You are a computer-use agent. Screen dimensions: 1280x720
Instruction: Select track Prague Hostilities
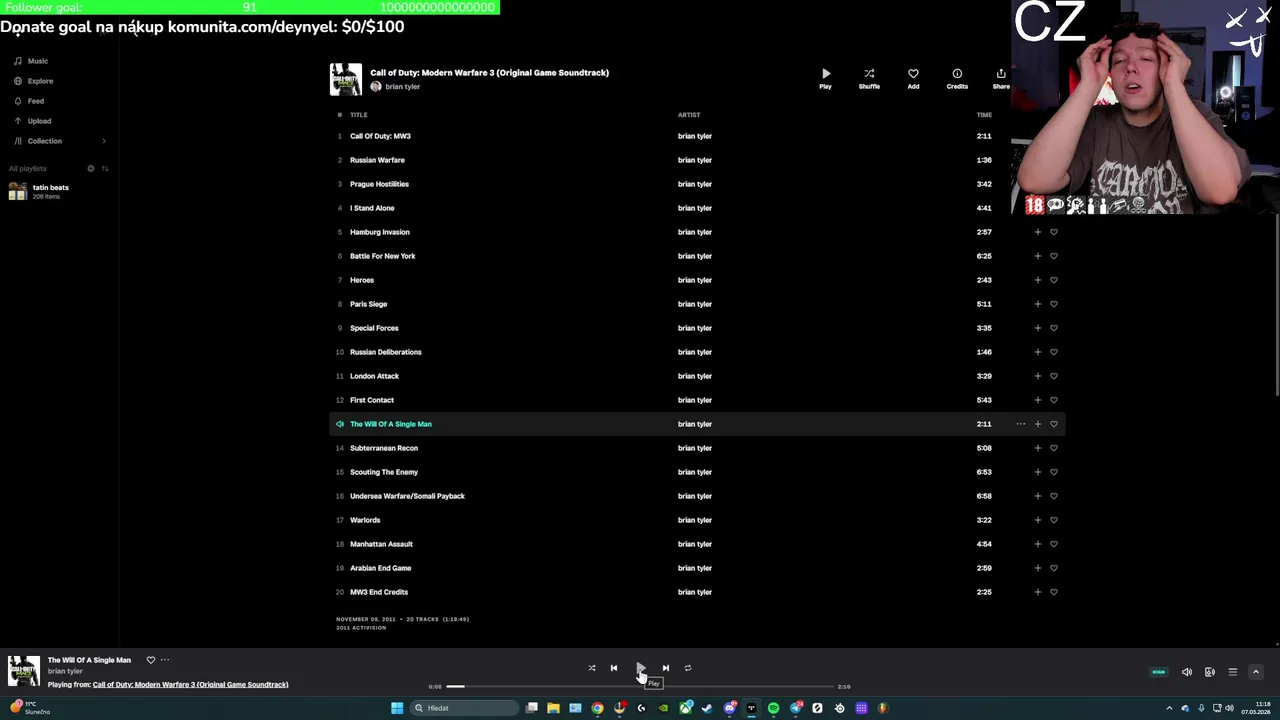click(x=379, y=184)
